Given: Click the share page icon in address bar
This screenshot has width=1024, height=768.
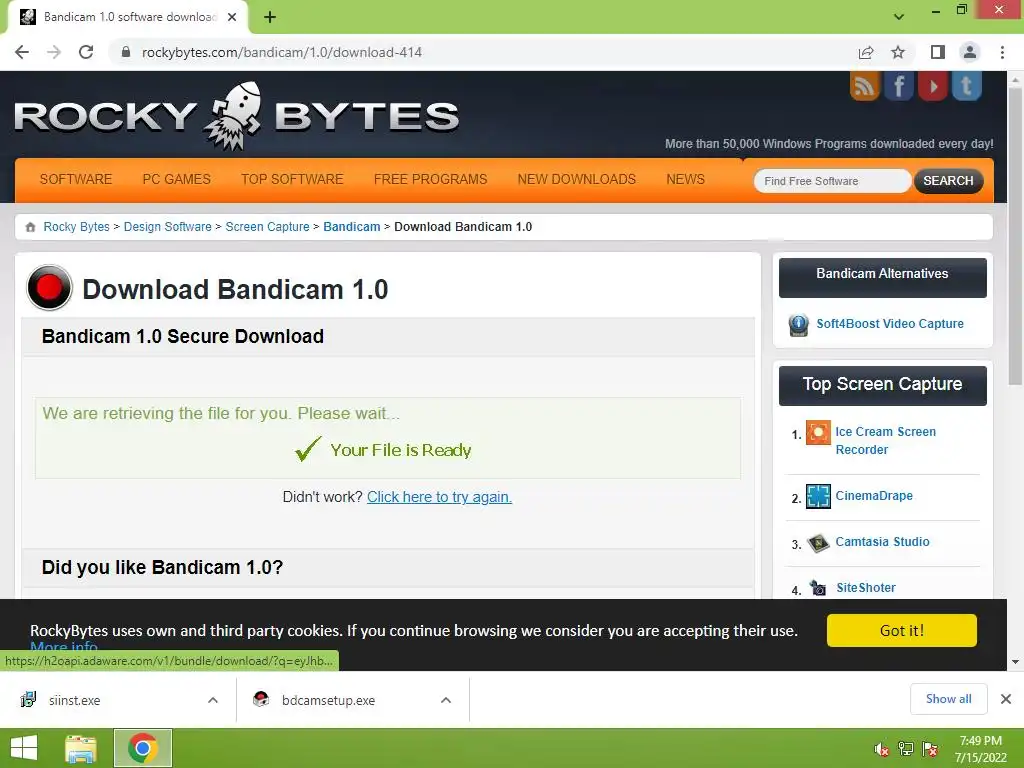Looking at the screenshot, I should (866, 52).
